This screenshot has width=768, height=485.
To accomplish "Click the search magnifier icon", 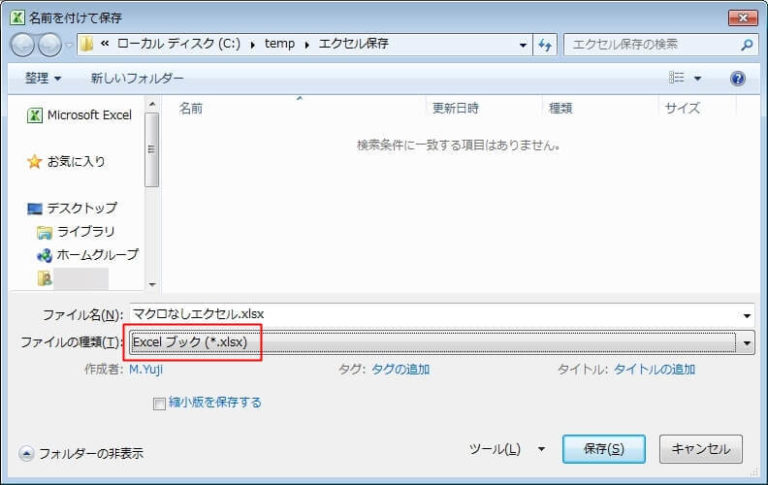I will pyautogui.click(x=746, y=45).
